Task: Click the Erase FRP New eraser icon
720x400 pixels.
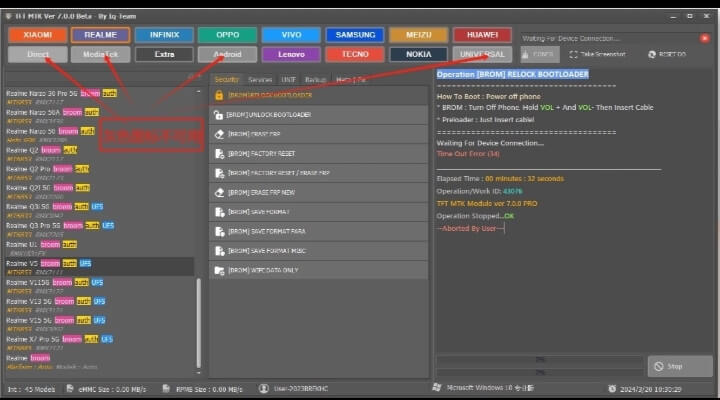Action: [219, 192]
